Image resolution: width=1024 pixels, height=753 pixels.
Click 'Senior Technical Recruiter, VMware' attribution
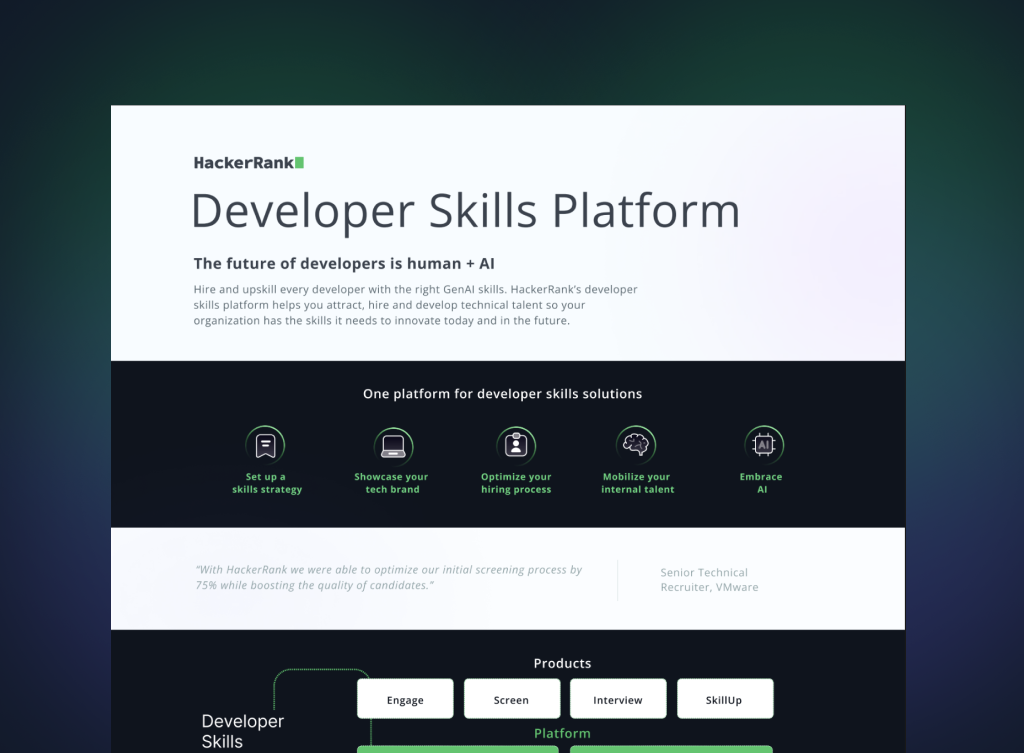pos(709,580)
